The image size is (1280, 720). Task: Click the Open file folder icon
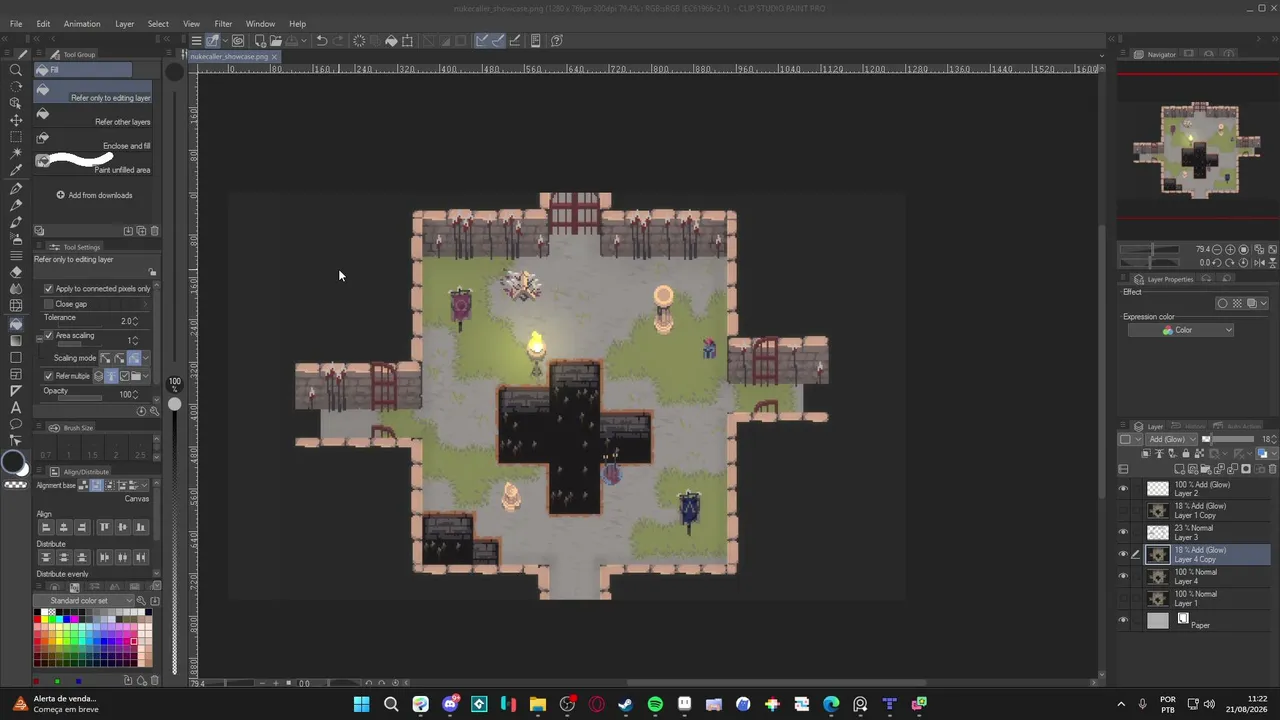click(276, 41)
